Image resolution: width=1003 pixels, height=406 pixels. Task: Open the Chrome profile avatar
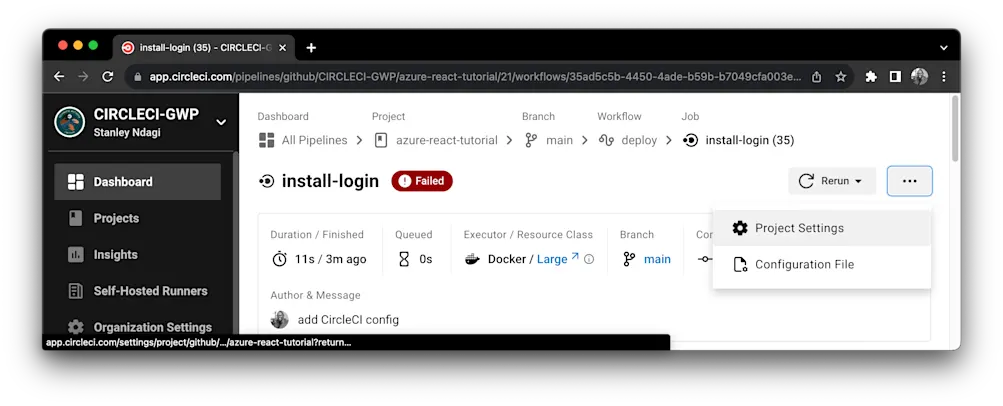(x=919, y=77)
